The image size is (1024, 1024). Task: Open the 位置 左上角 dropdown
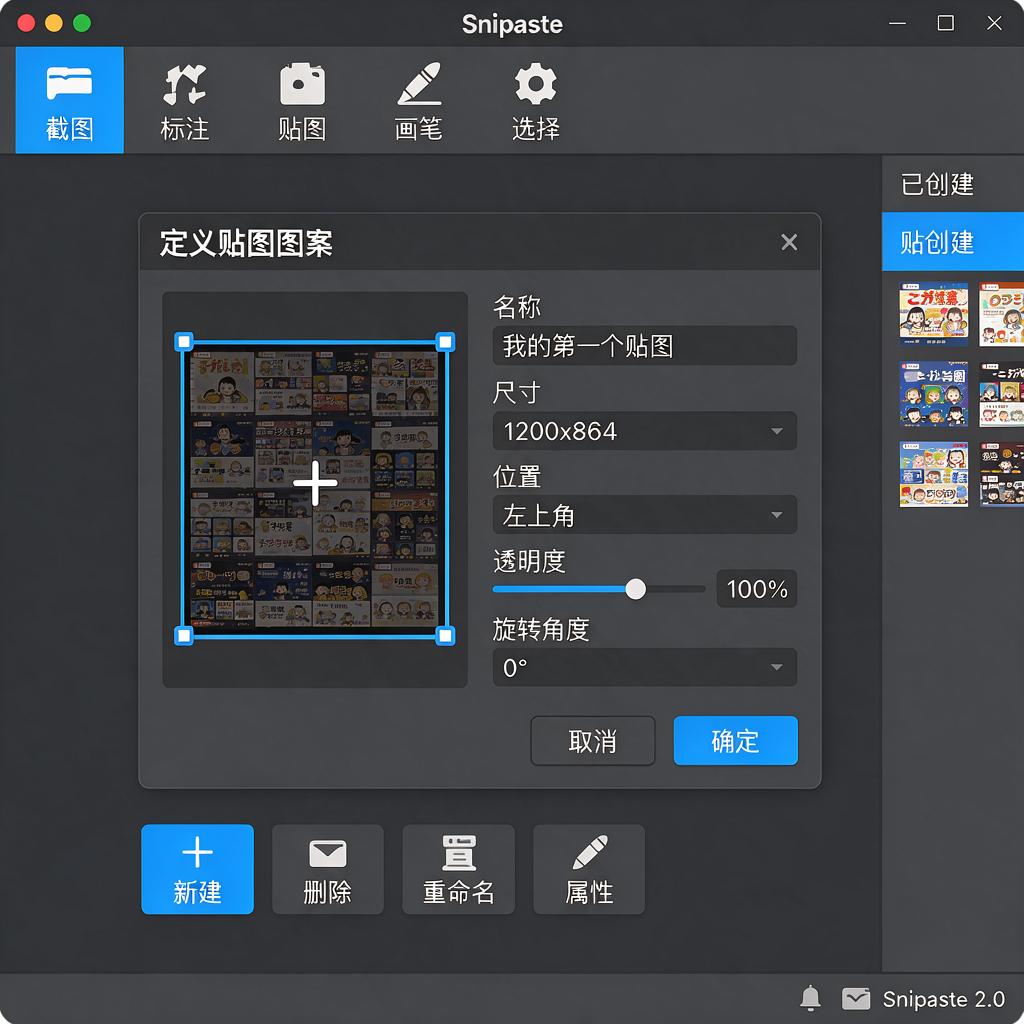pos(645,515)
